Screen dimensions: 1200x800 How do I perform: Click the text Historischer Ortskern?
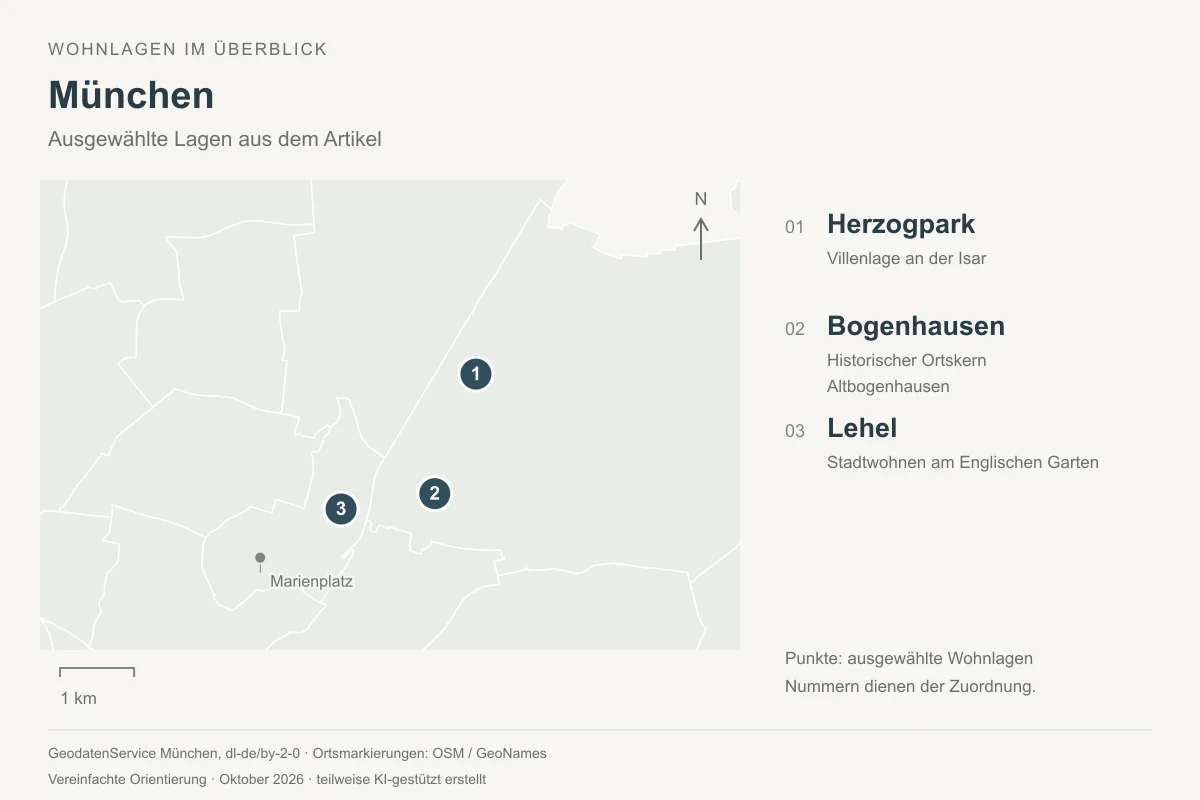tap(907, 360)
